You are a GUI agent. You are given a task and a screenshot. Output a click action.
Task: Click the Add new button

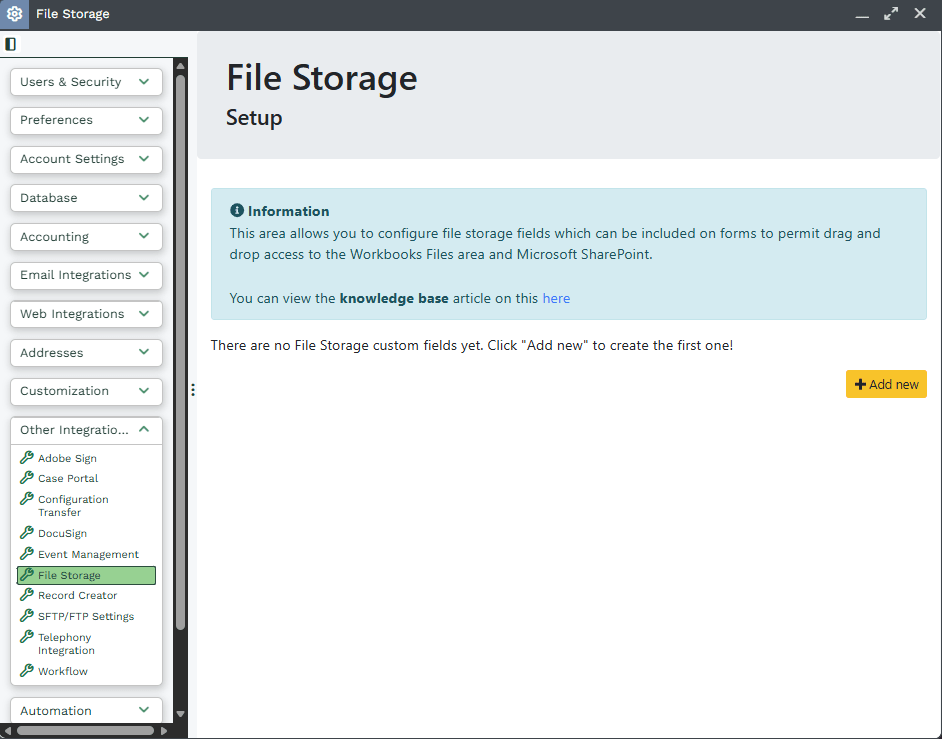click(886, 385)
